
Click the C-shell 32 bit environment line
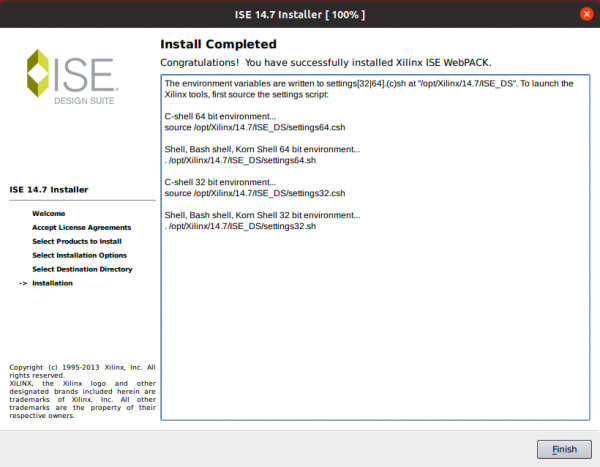pyautogui.click(x=220, y=182)
